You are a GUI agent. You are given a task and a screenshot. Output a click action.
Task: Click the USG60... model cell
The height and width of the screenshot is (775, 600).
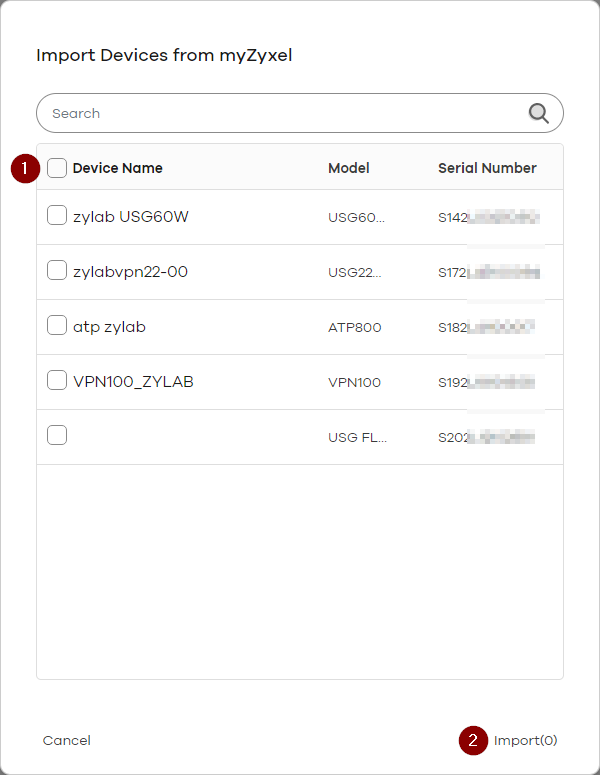click(356, 217)
